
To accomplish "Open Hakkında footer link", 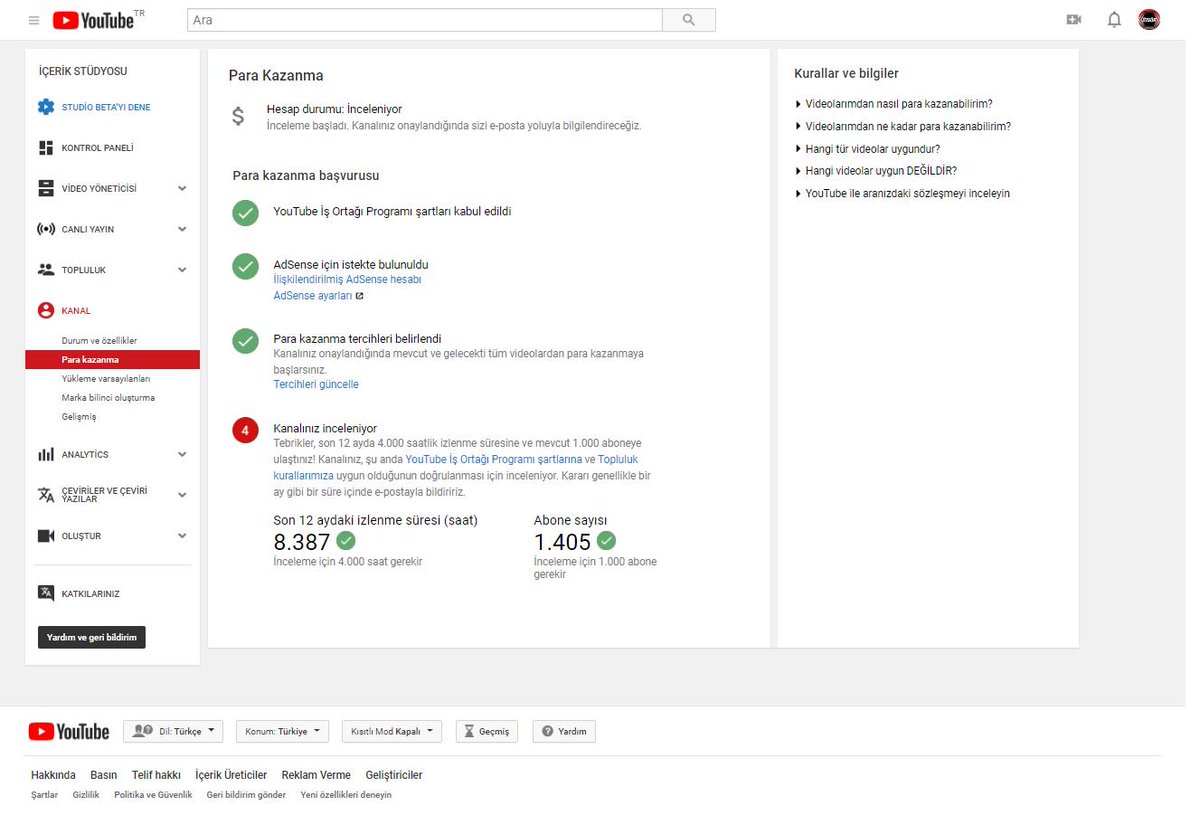I will pyautogui.click(x=53, y=775).
